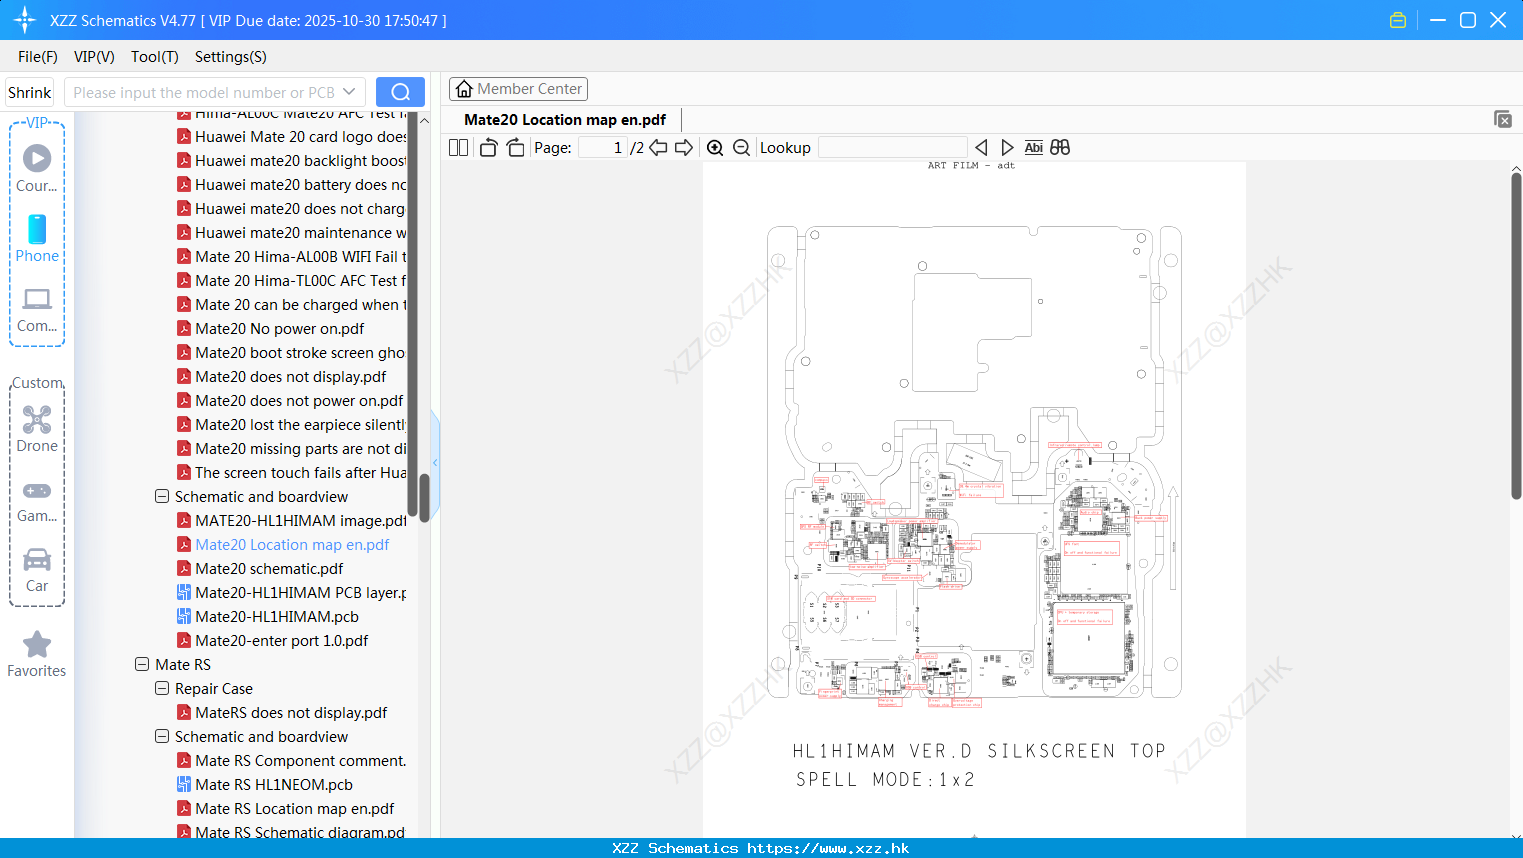Click the Member Center button
The image size is (1523, 858).
518,89
